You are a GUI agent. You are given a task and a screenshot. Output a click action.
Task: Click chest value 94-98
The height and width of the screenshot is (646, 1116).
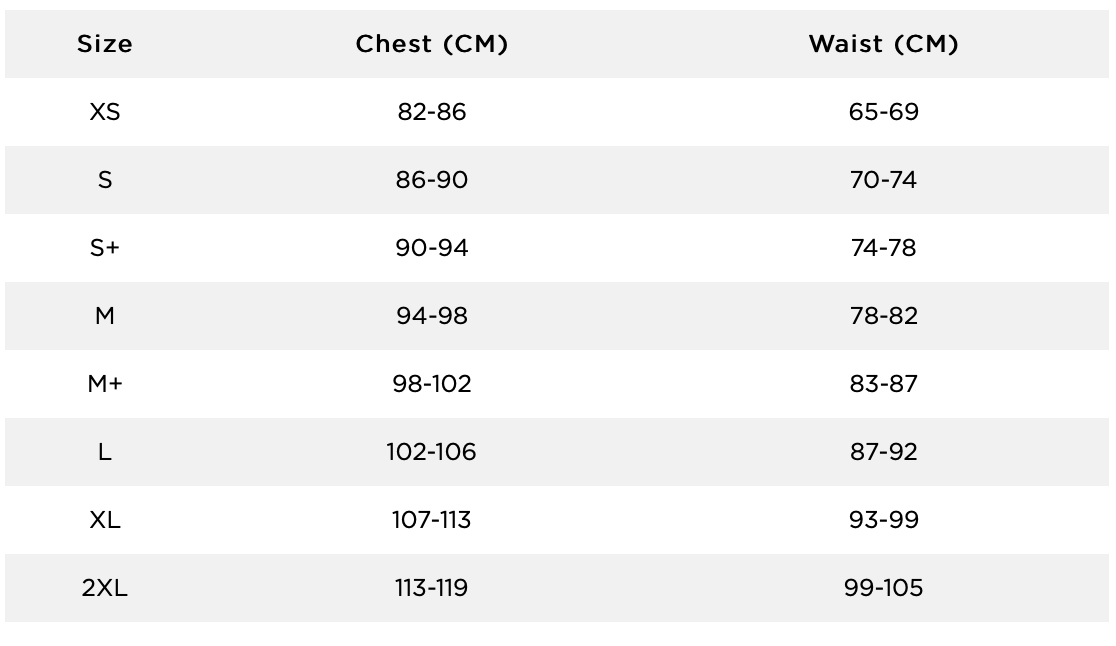(432, 316)
